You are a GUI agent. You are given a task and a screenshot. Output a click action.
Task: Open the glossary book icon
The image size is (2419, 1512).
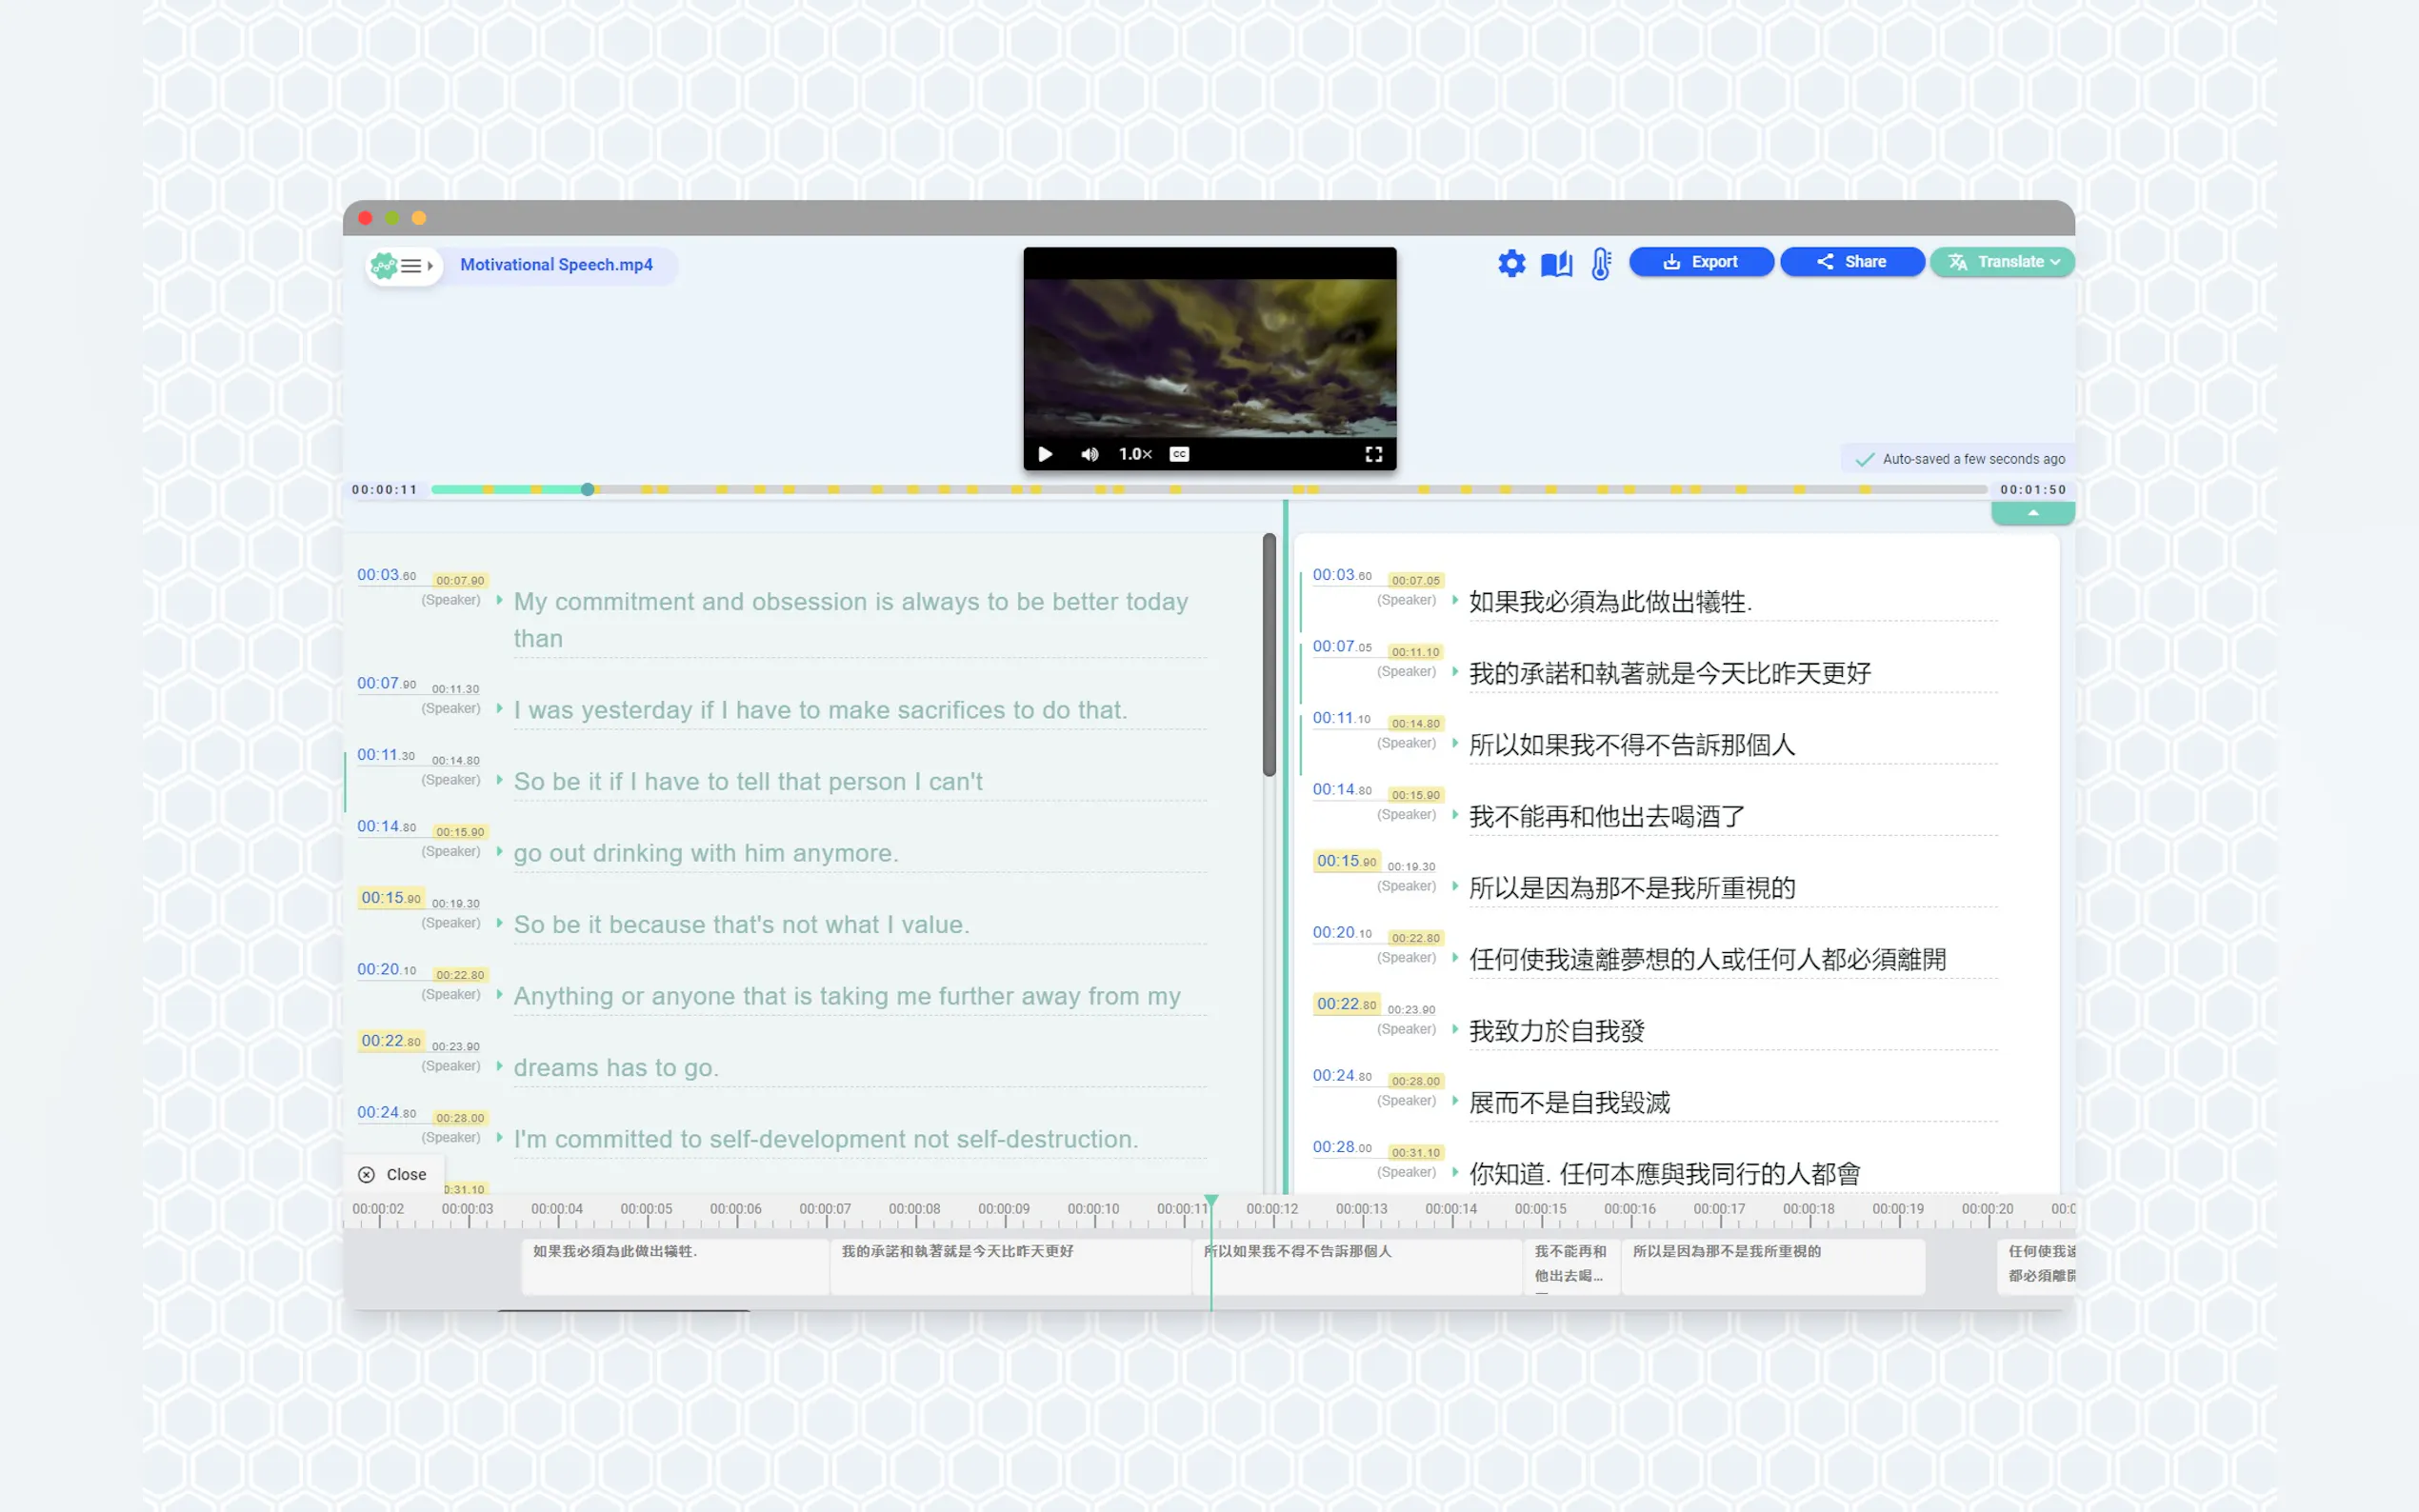point(1556,263)
